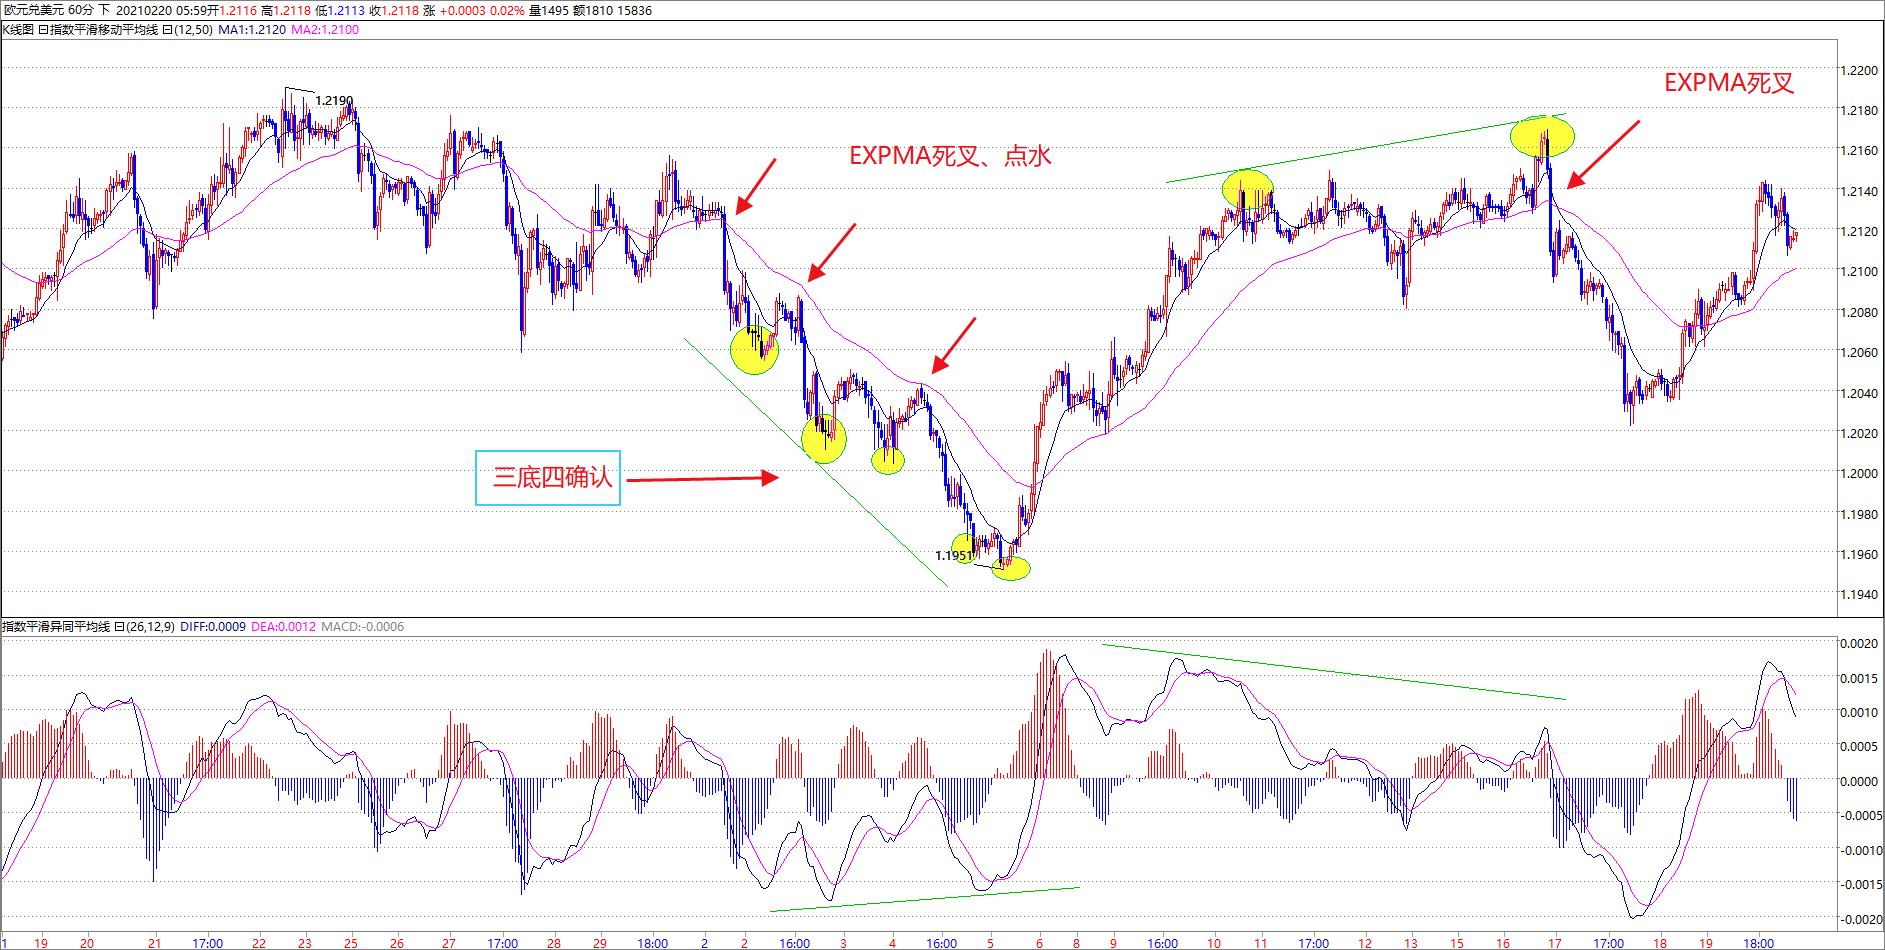Click price axis label 1.1940
The image size is (1885, 950).
(x=1859, y=594)
